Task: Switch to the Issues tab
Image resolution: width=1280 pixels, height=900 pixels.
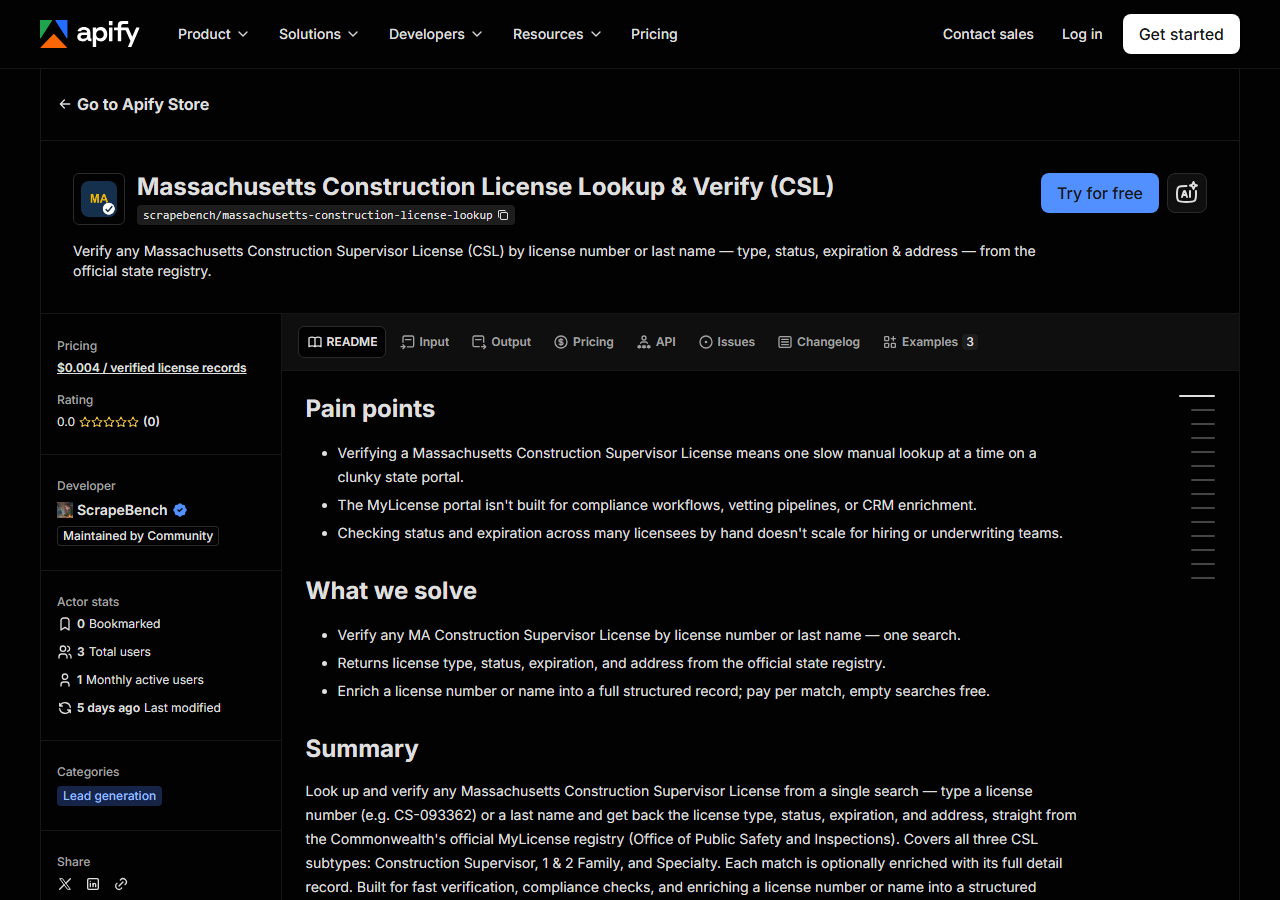Action: pos(727,342)
